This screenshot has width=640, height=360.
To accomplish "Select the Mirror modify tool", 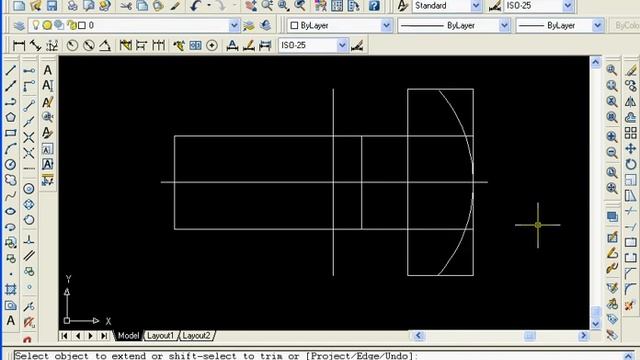I will coord(631,102).
